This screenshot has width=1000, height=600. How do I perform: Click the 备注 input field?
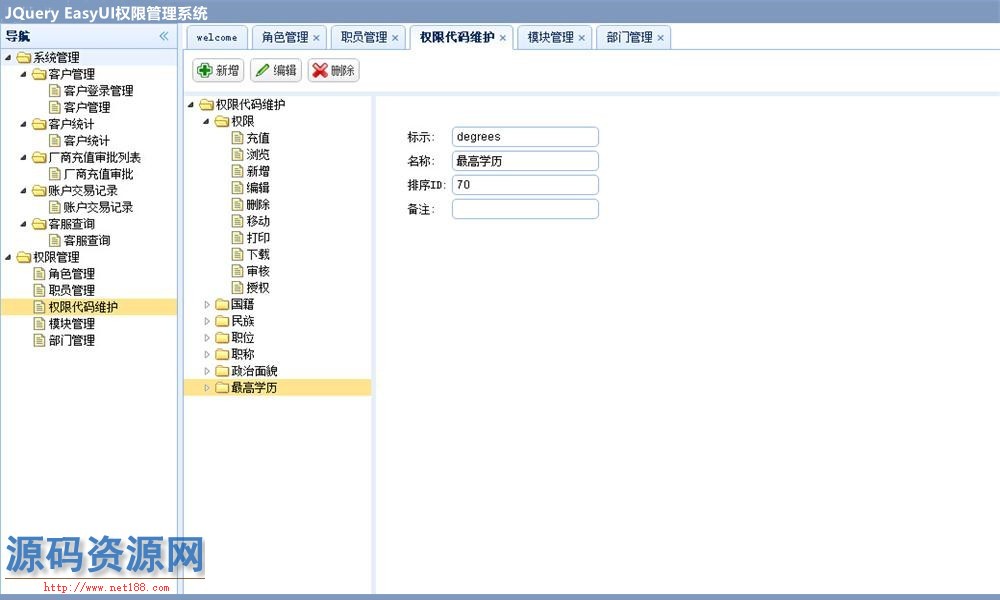click(525, 209)
